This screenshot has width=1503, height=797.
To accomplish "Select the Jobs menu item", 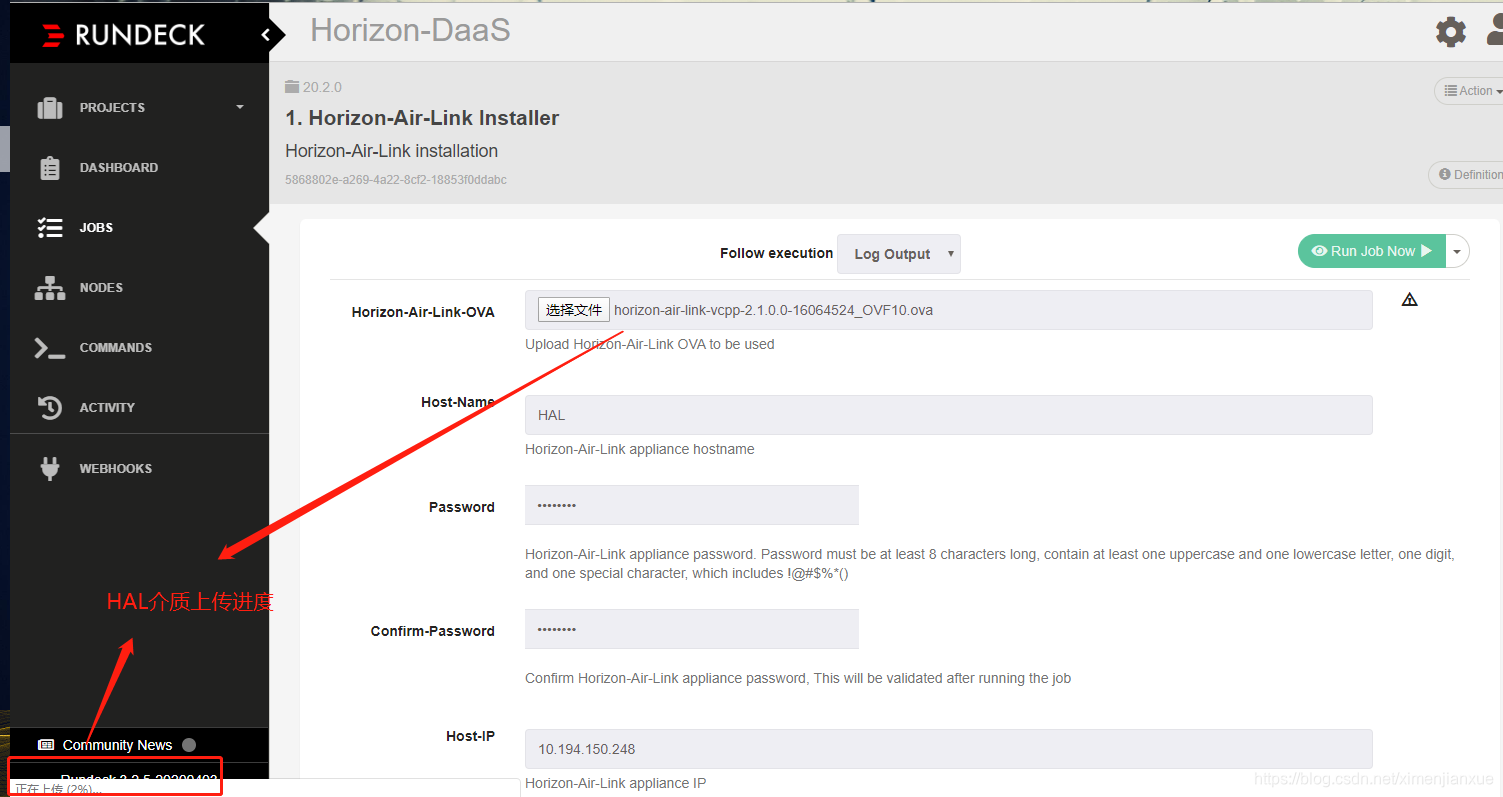I will (x=96, y=228).
